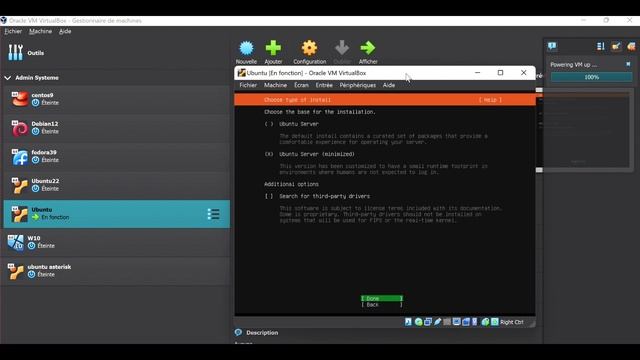Click the status icon after the optical disc
640x360 pixels.
coord(428,322)
